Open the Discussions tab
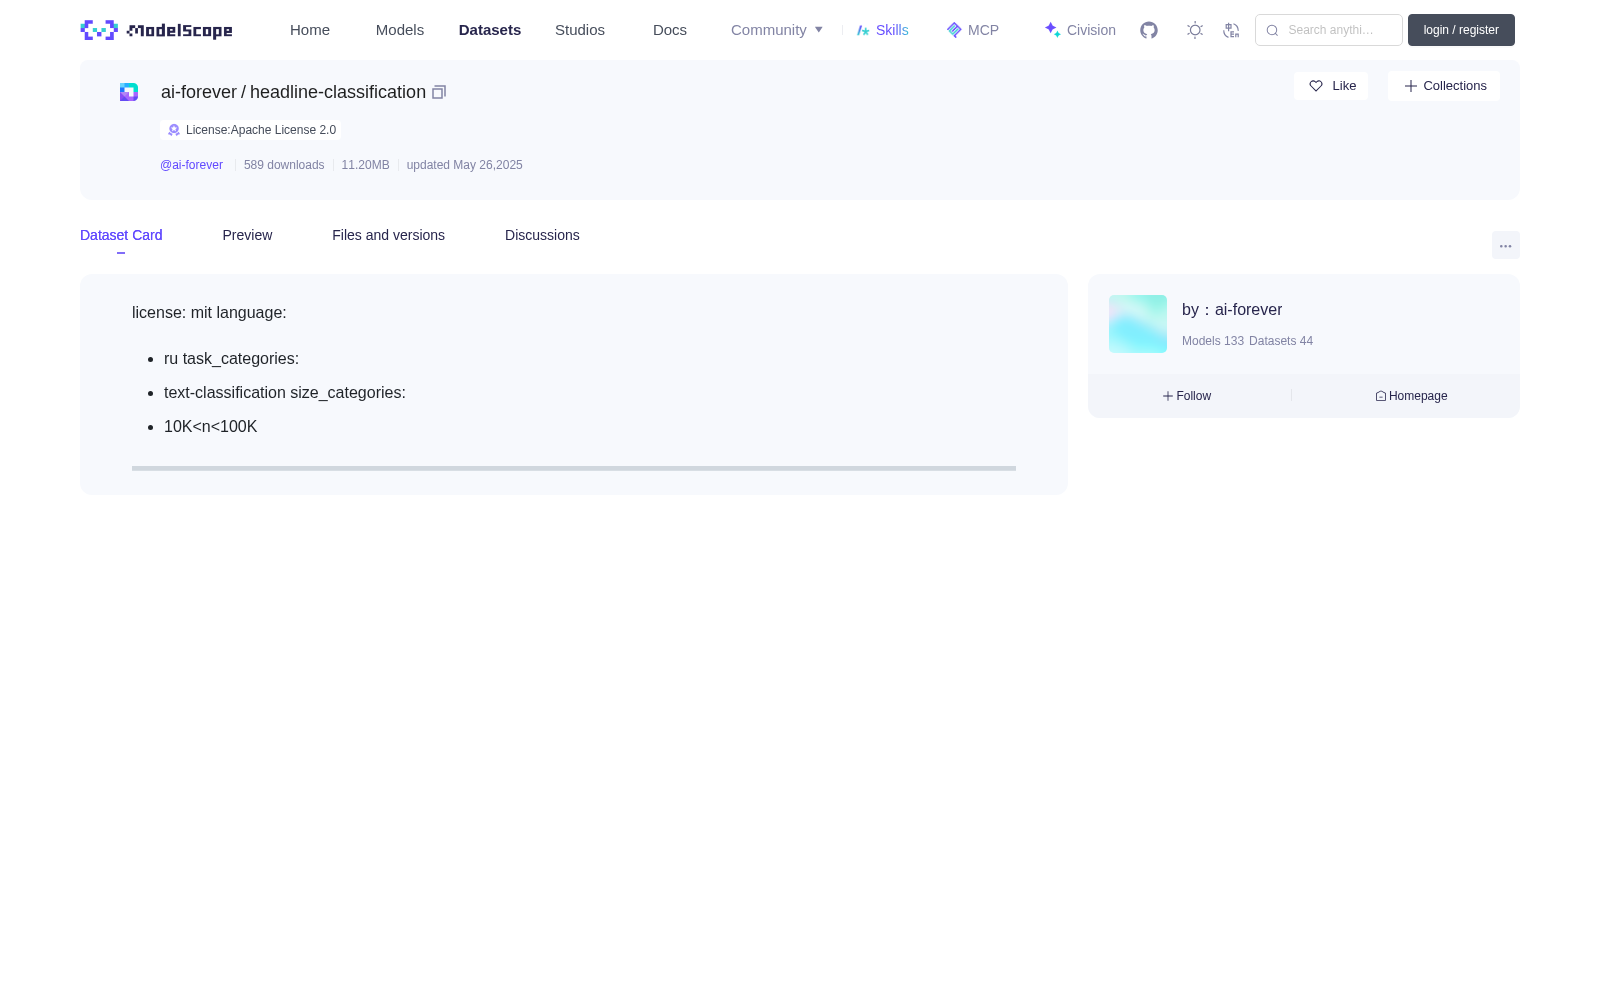 point(542,235)
